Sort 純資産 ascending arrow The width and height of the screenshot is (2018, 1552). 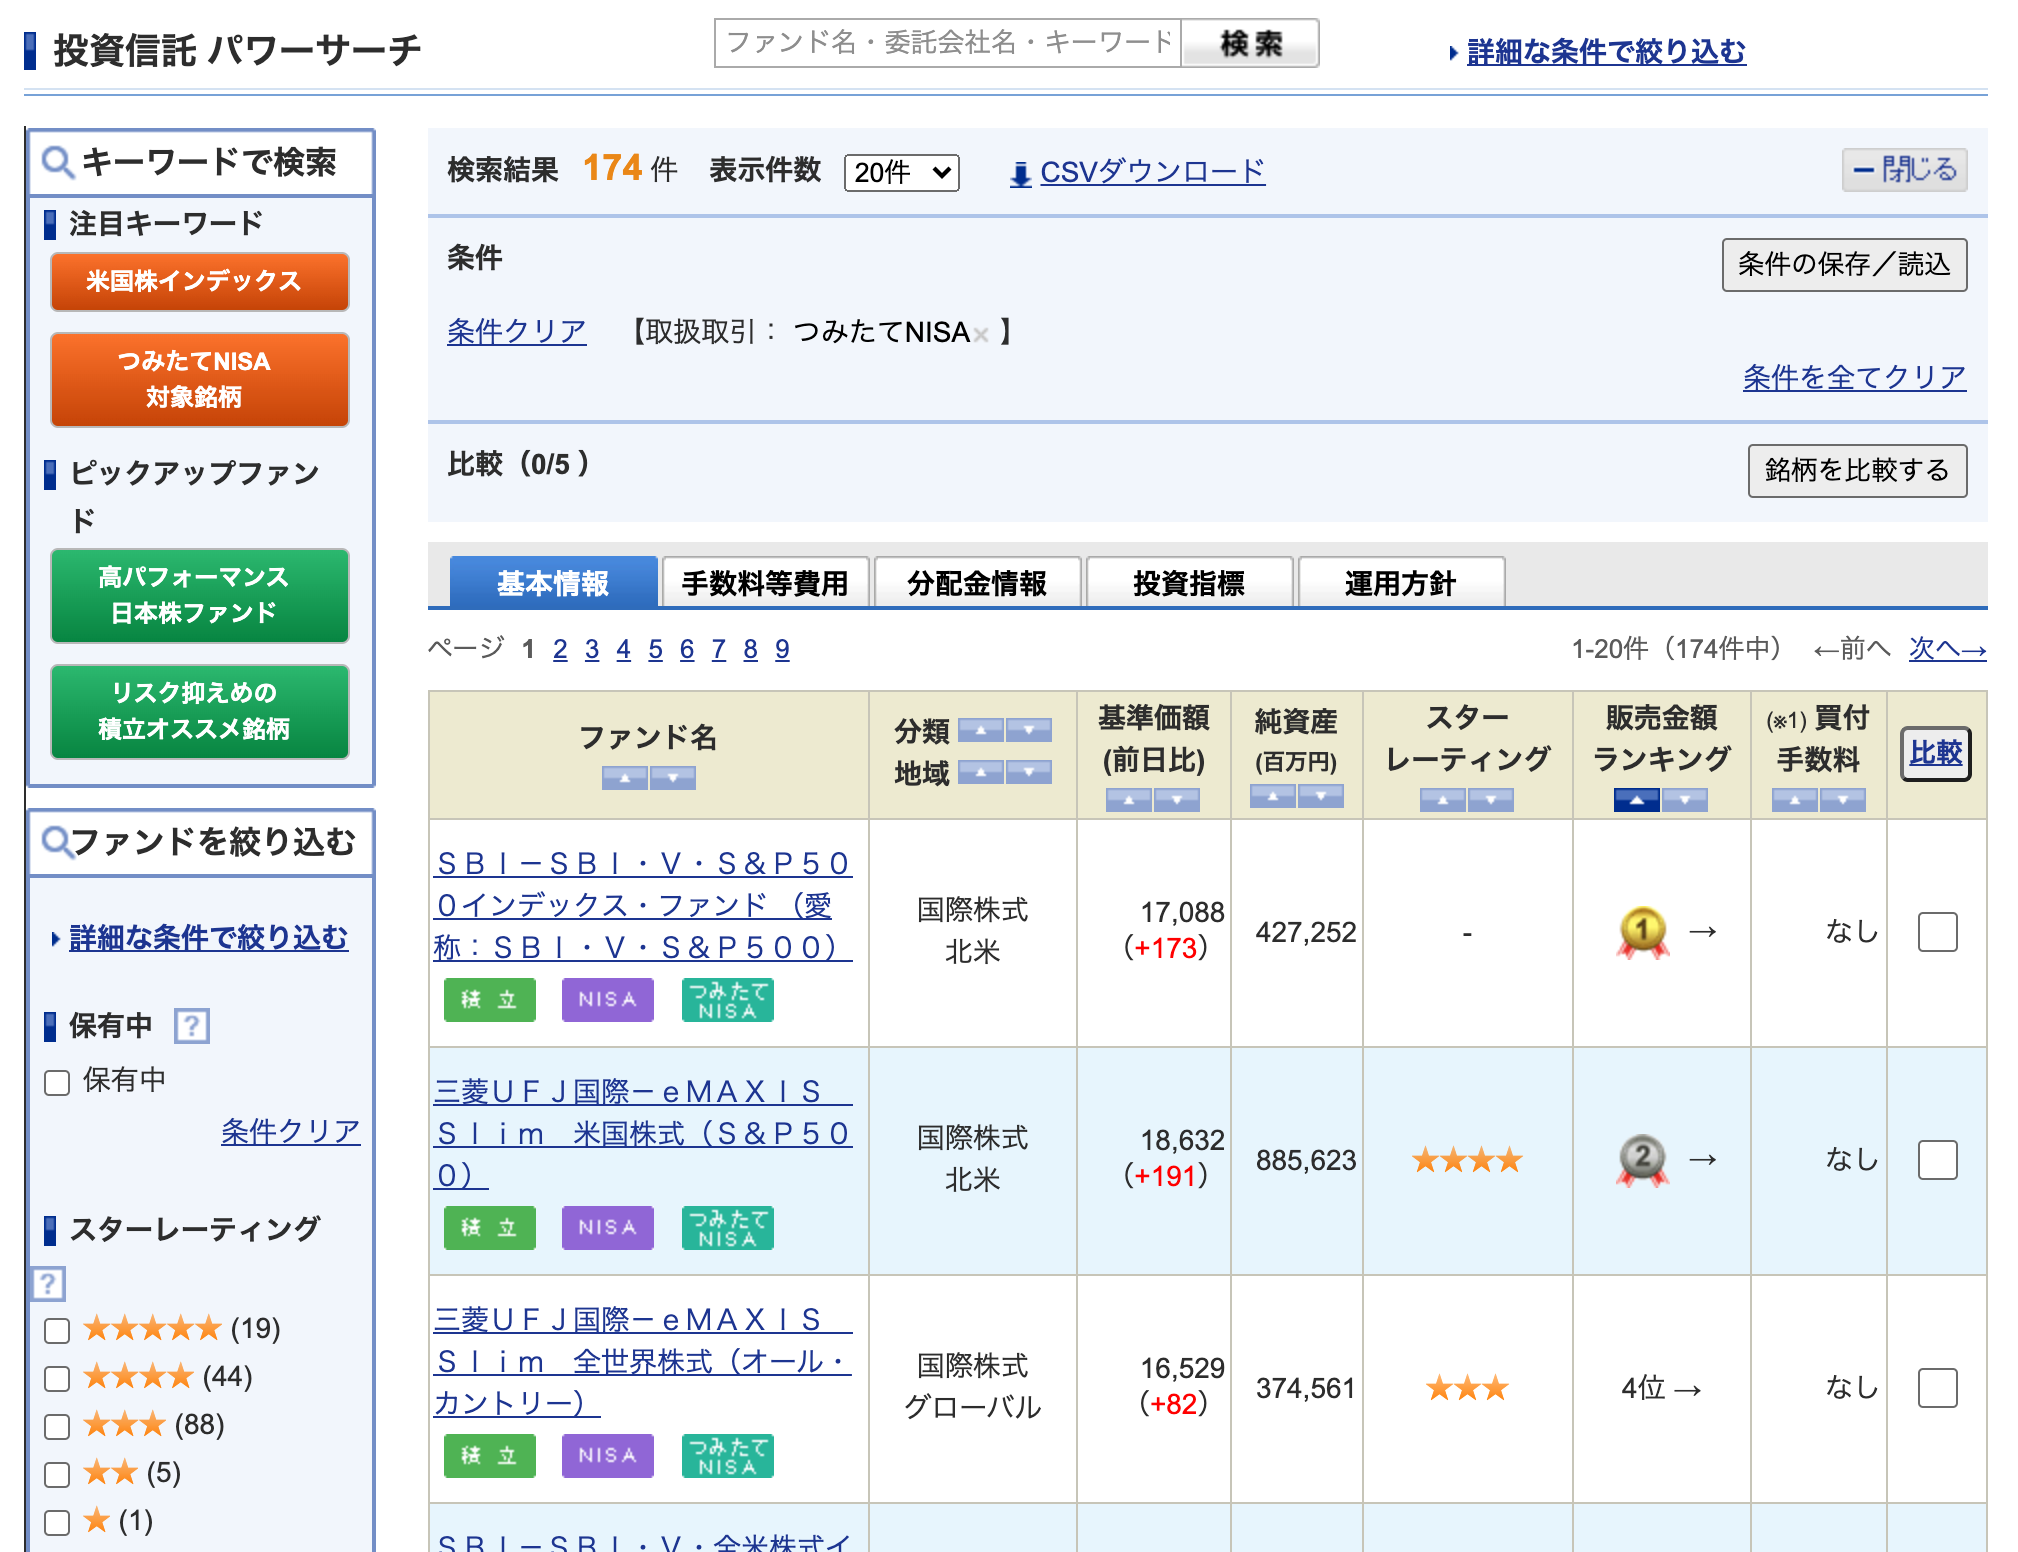[x=1273, y=796]
